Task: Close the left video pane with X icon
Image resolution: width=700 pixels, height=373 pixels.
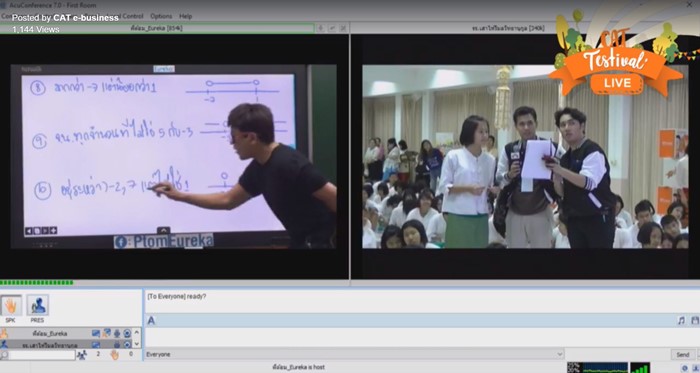Action: (343, 28)
